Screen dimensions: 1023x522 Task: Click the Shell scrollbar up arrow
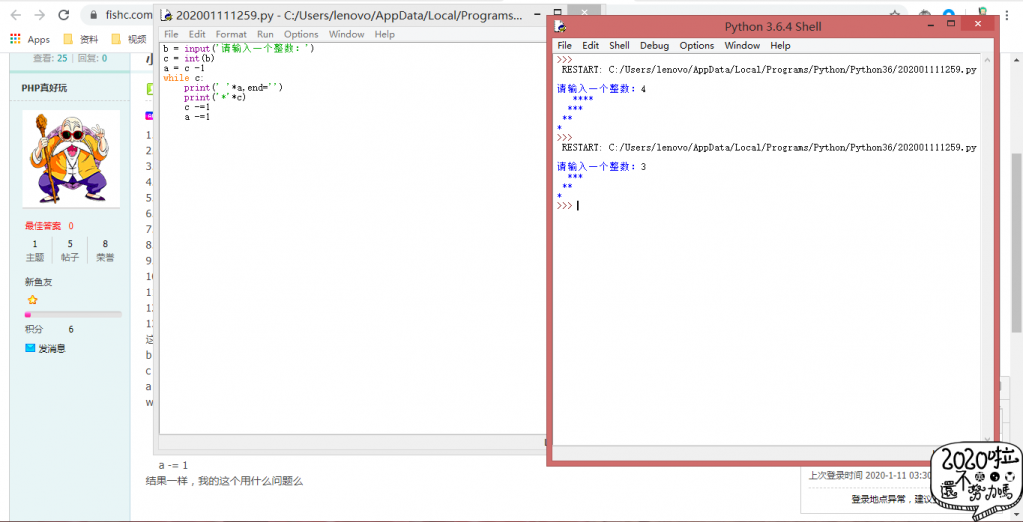[985, 59]
